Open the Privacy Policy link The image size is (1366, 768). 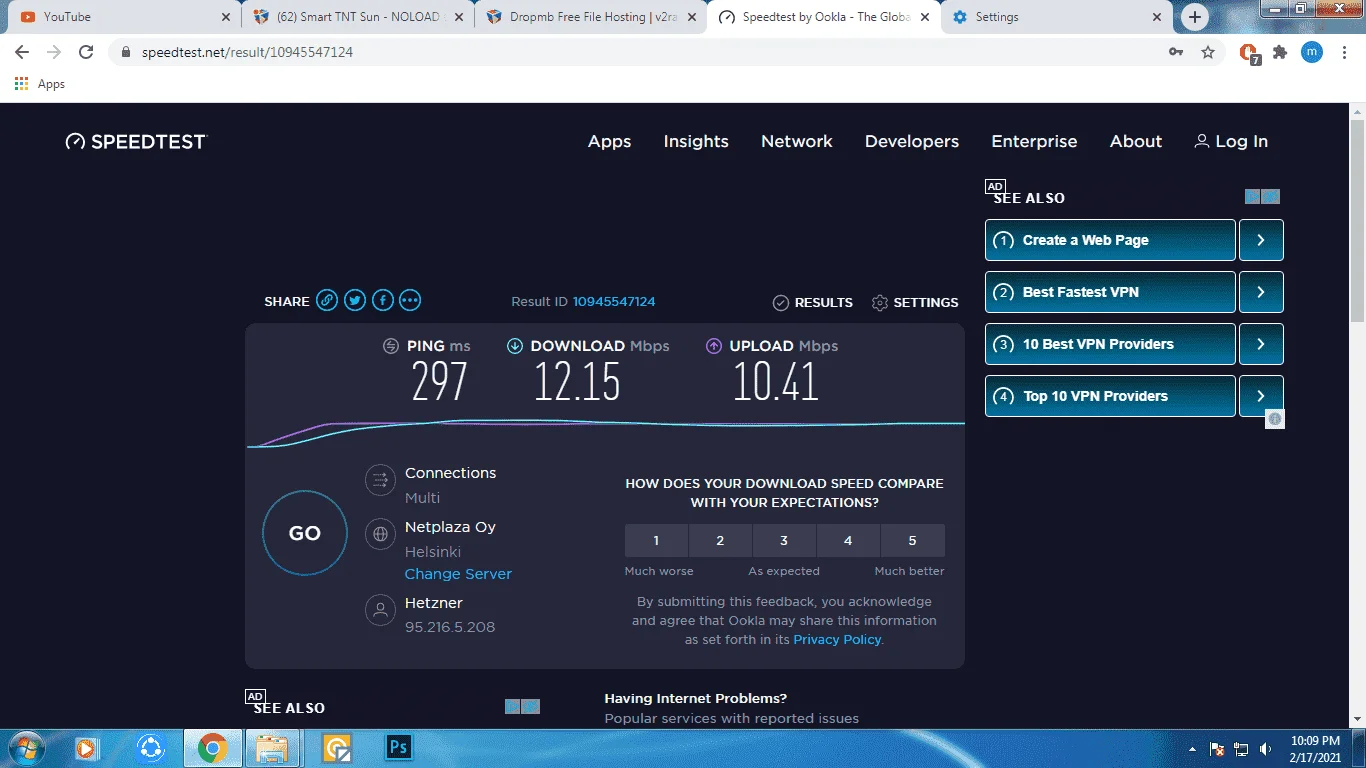(x=837, y=639)
